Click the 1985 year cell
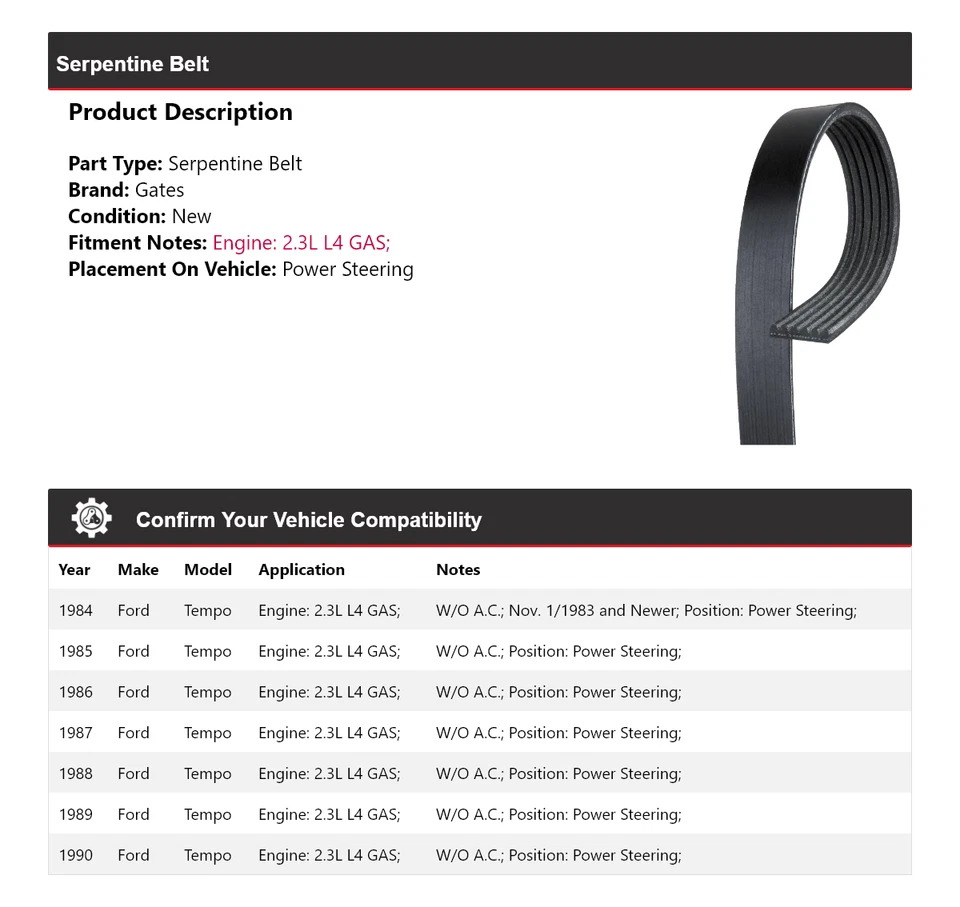 pos(75,651)
